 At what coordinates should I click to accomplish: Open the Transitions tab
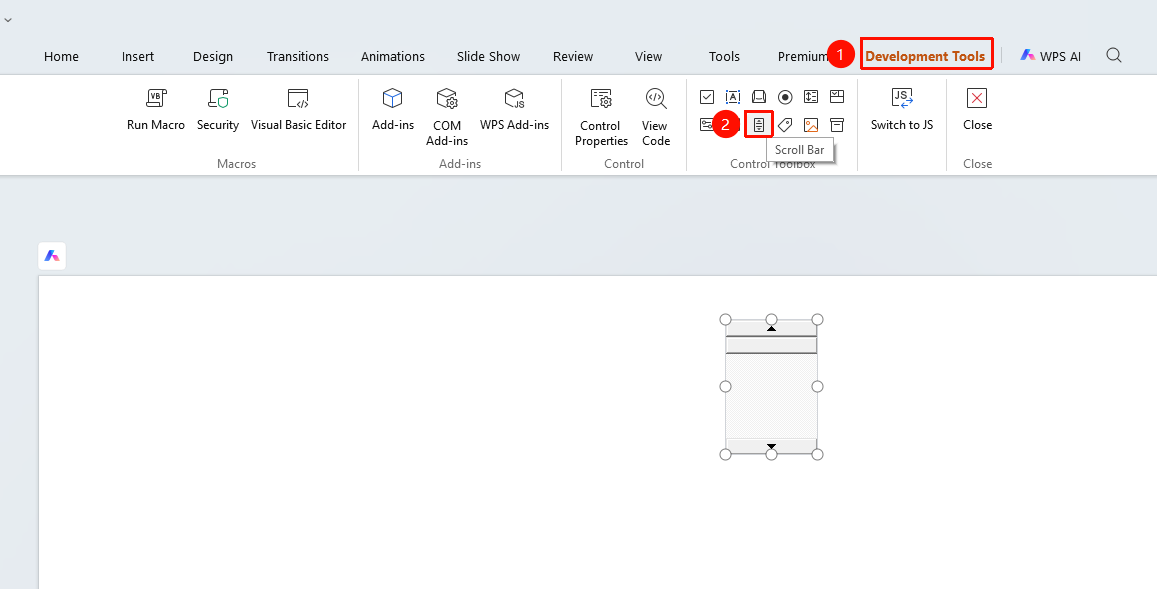[x=298, y=57]
